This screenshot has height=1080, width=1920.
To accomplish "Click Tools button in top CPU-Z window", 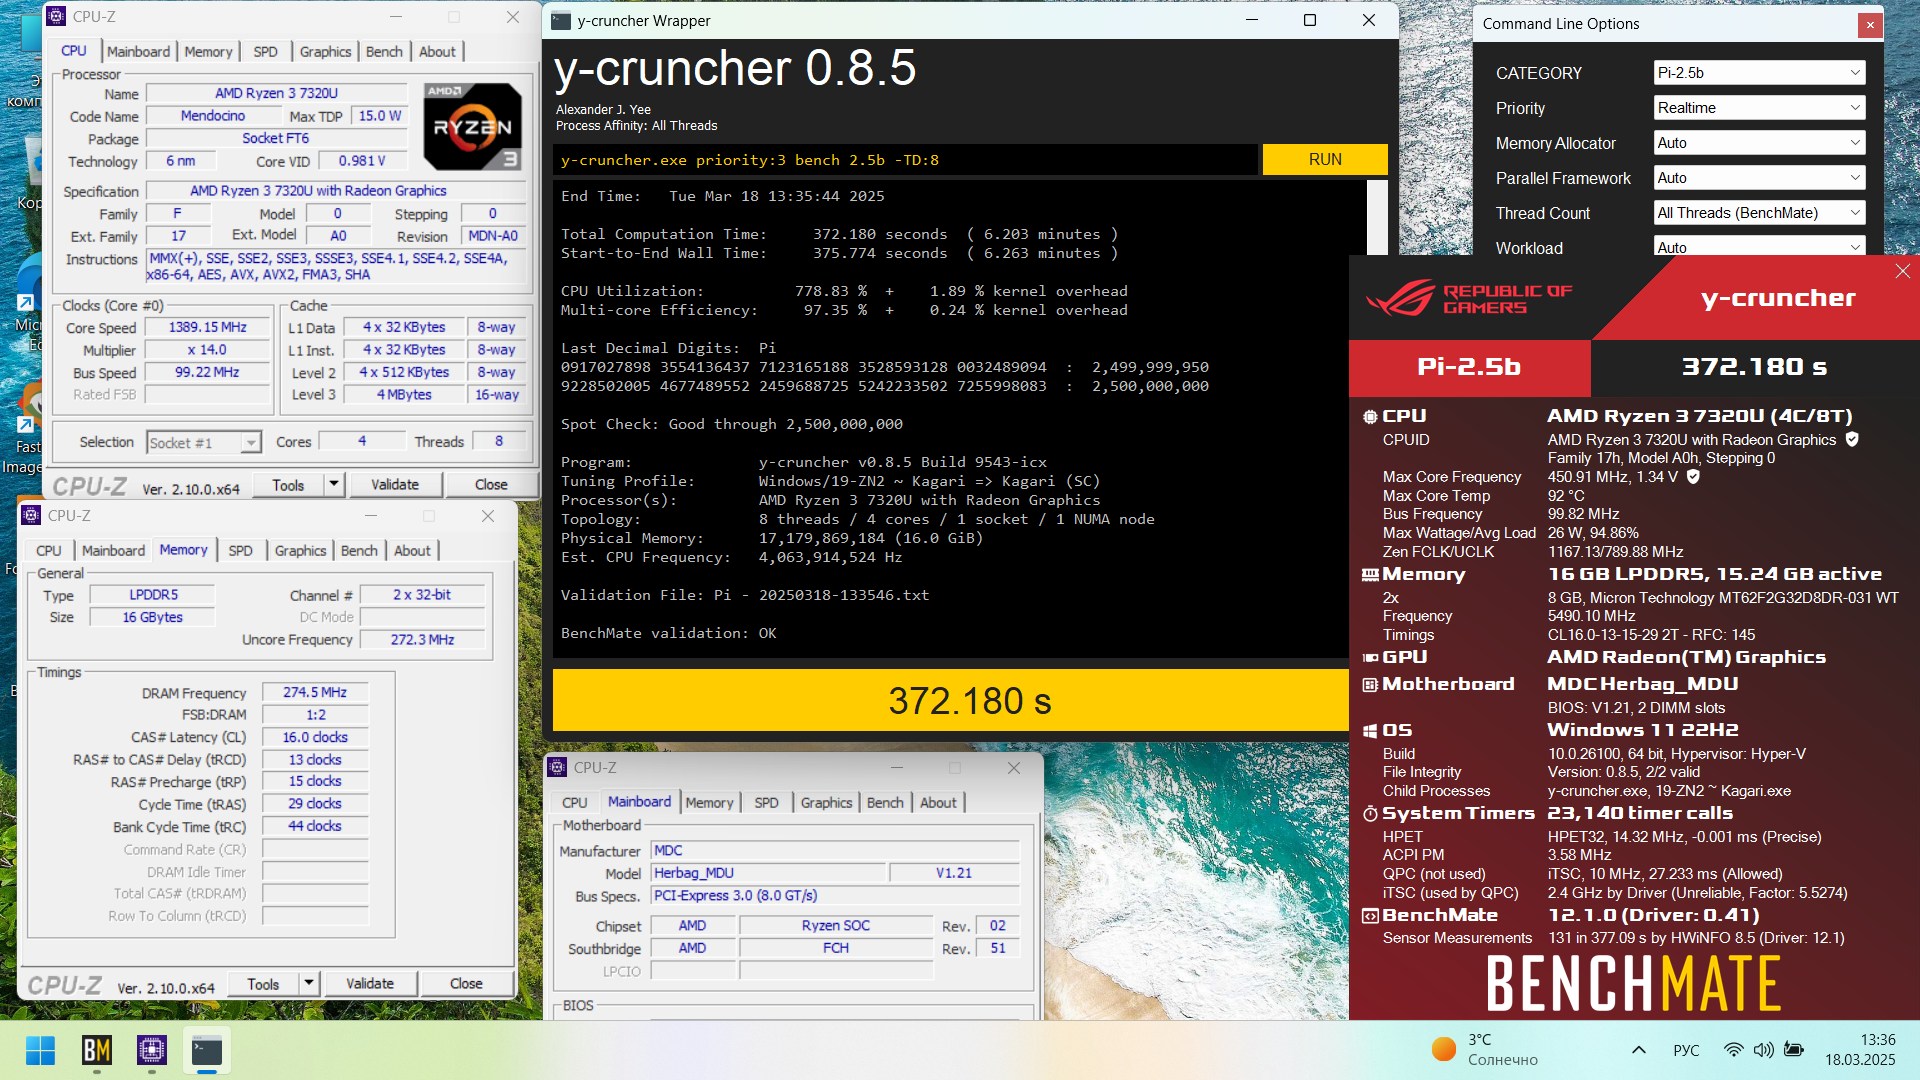I will coord(288,485).
